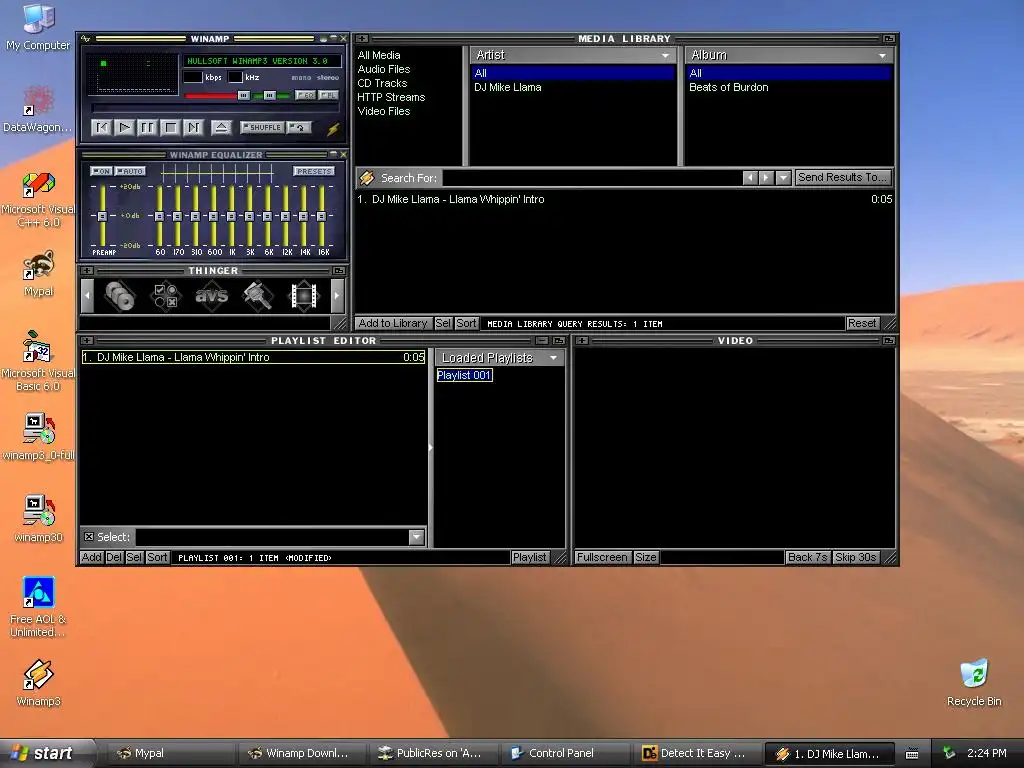The width and height of the screenshot is (1024, 768).
Task: Open the equalizer PRESETS menu
Action: [x=314, y=171]
